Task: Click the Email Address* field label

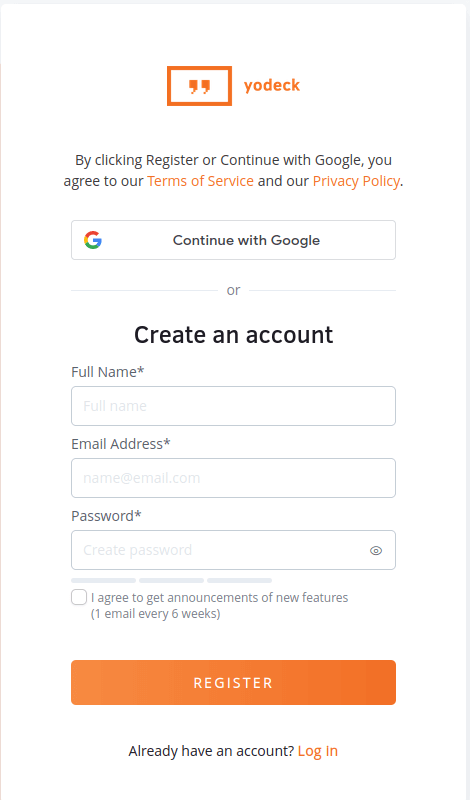Action: point(120,444)
